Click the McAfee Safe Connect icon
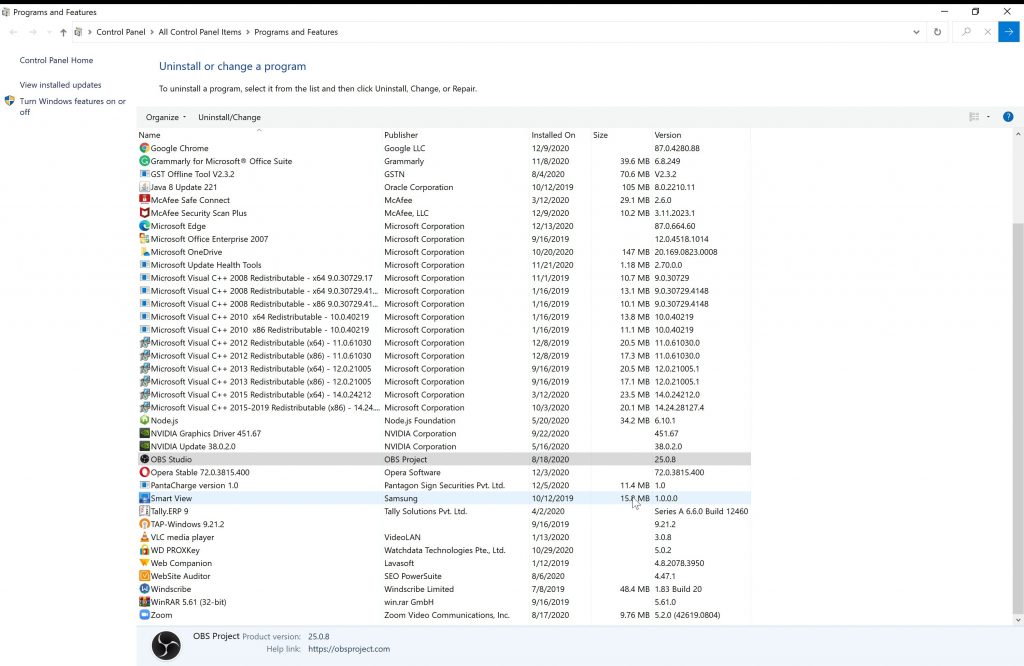 144,200
